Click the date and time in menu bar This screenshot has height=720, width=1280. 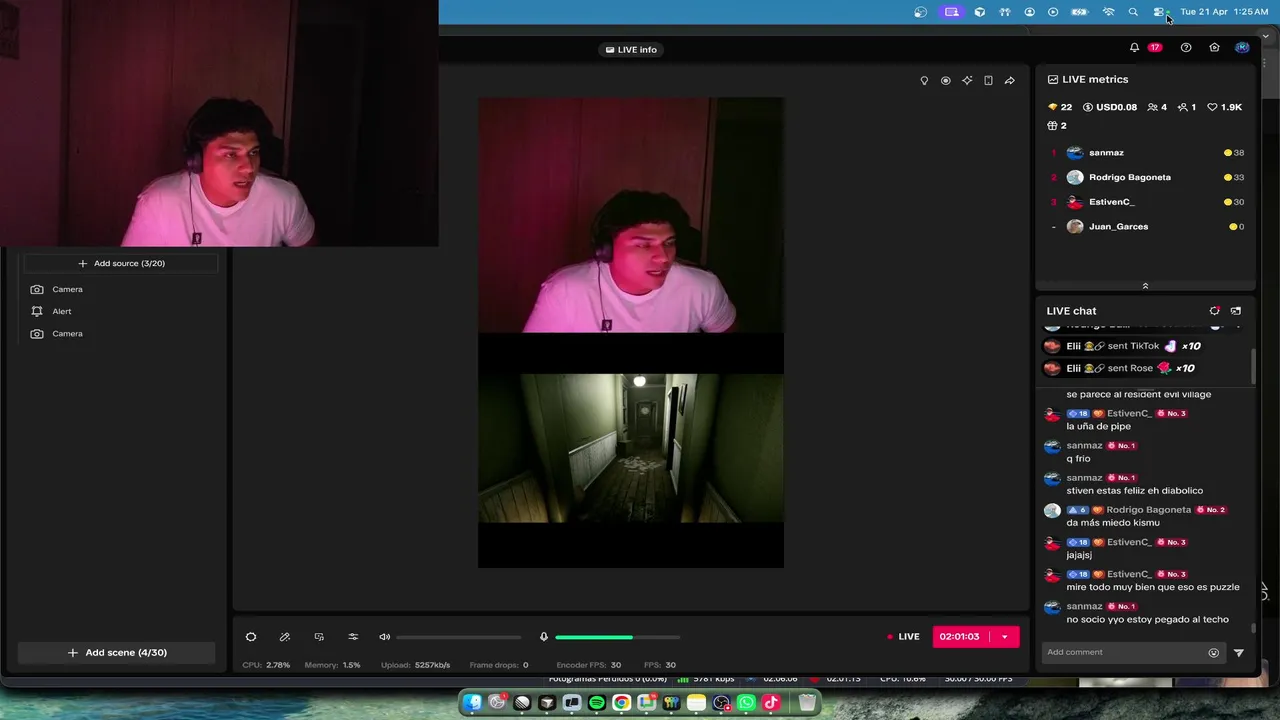coord(1224,12)
